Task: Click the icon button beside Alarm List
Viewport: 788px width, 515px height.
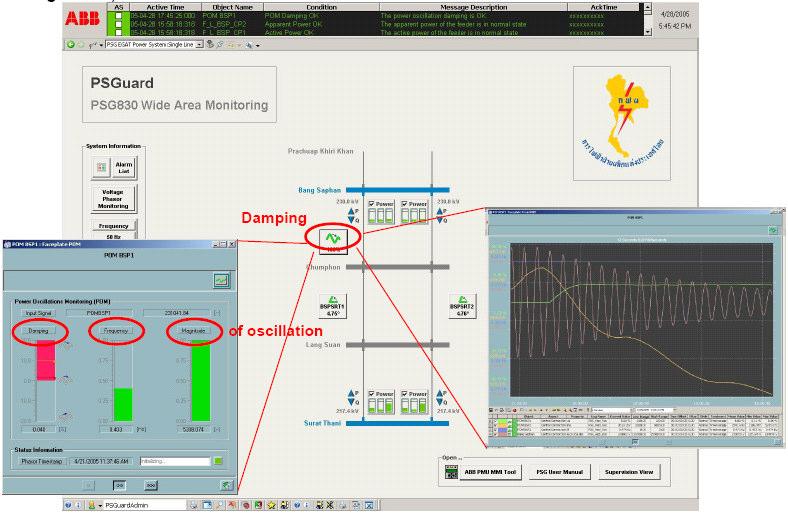Action: (x=102, y=167)
